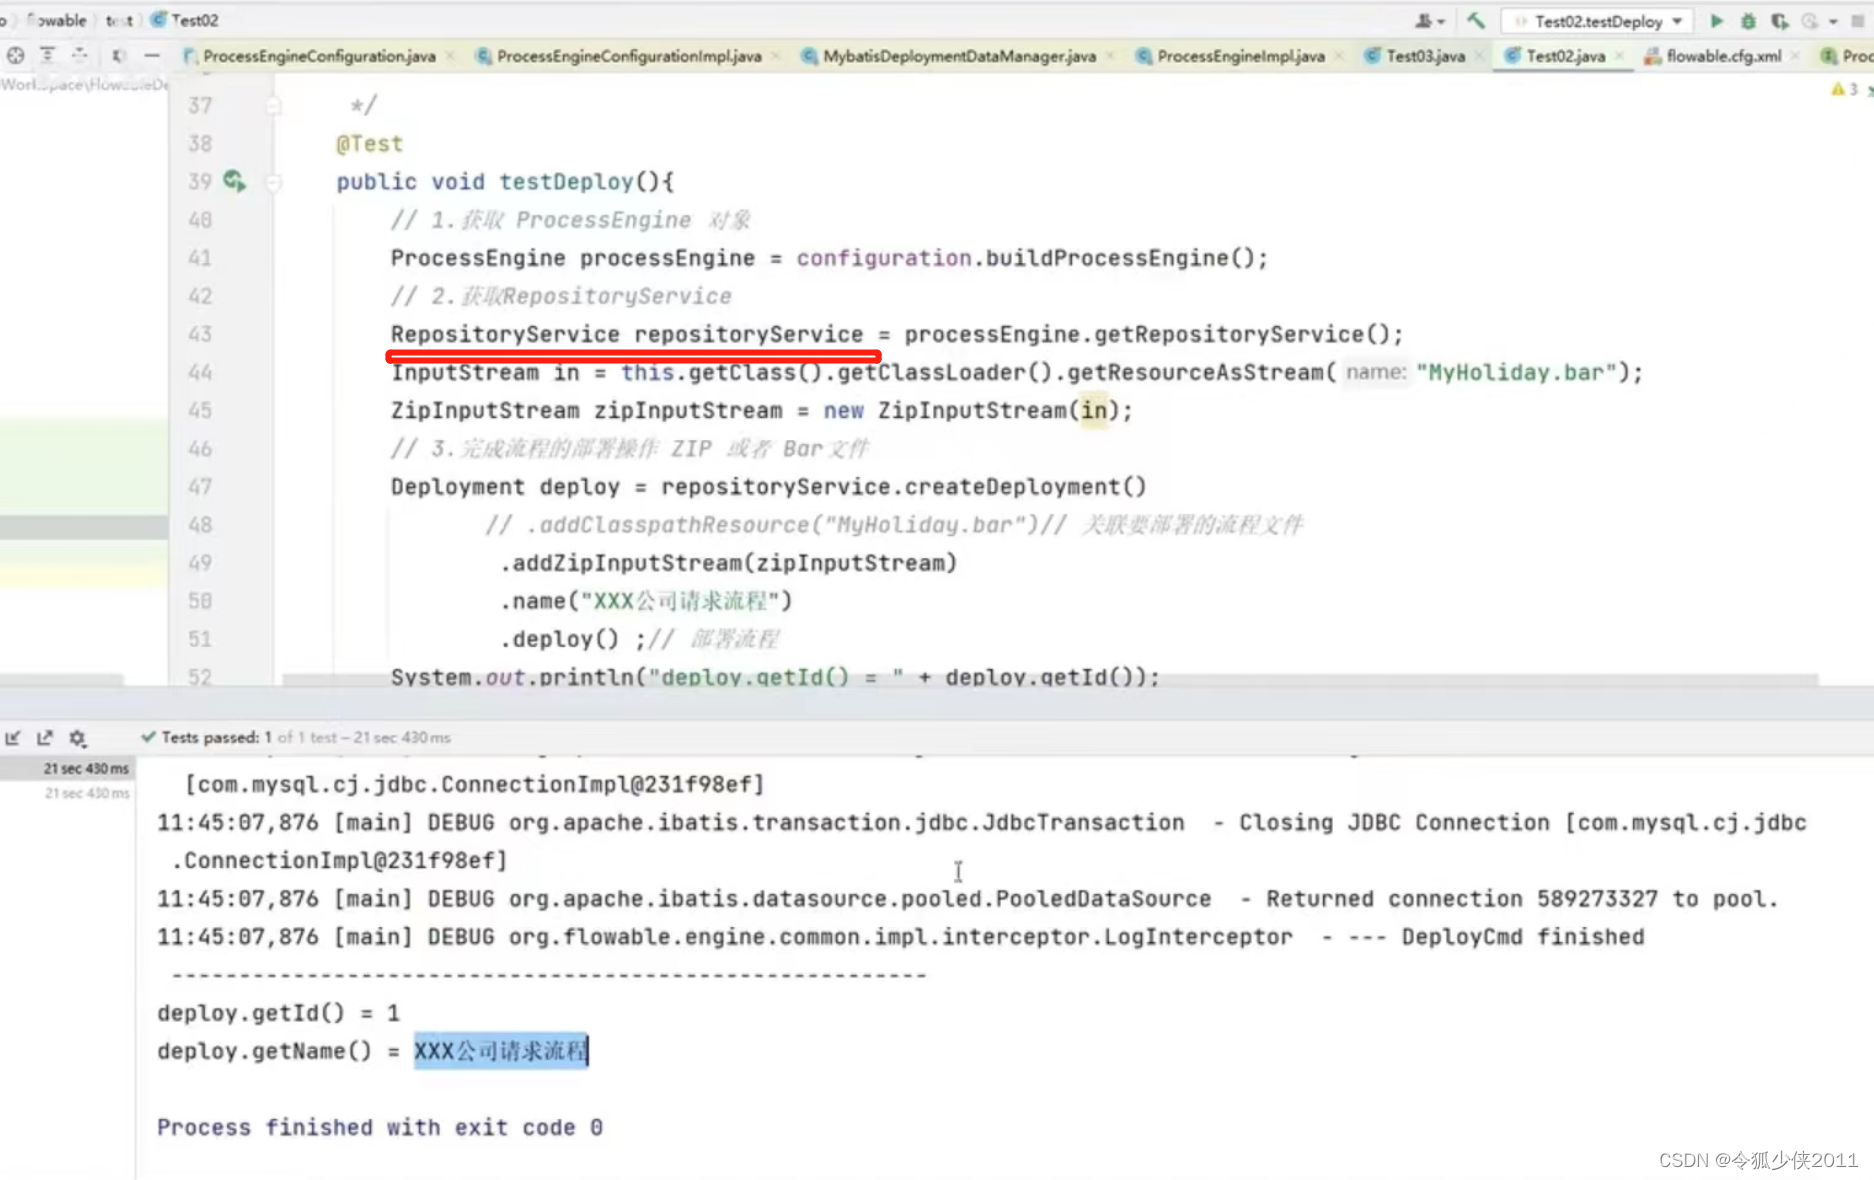1874x1180 pixels.
Task: Click the Process finished with exit code 0 line
Action: tap(380, 1127)
